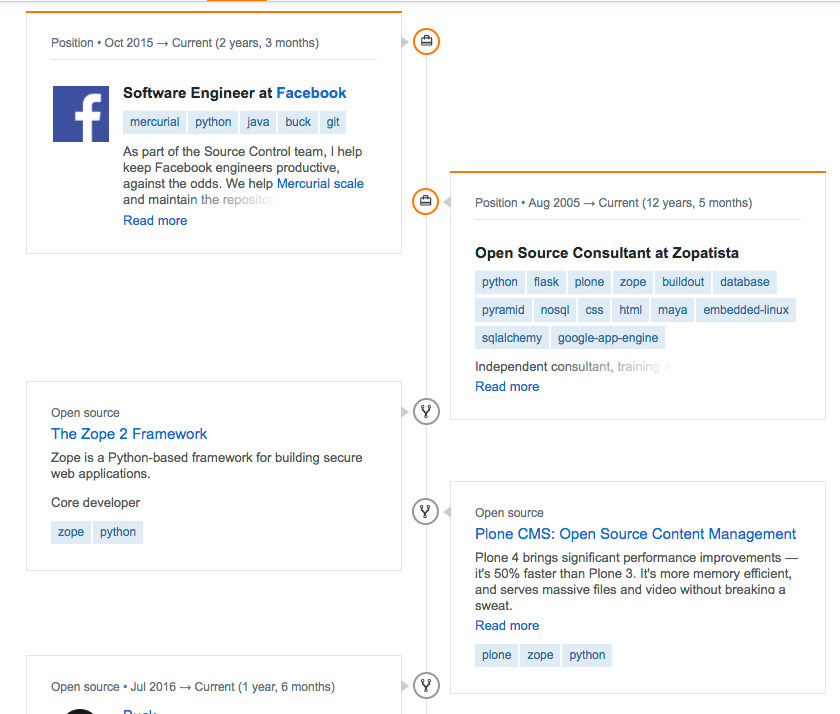
Task: Select the flask tag
Action: [546, 282]
